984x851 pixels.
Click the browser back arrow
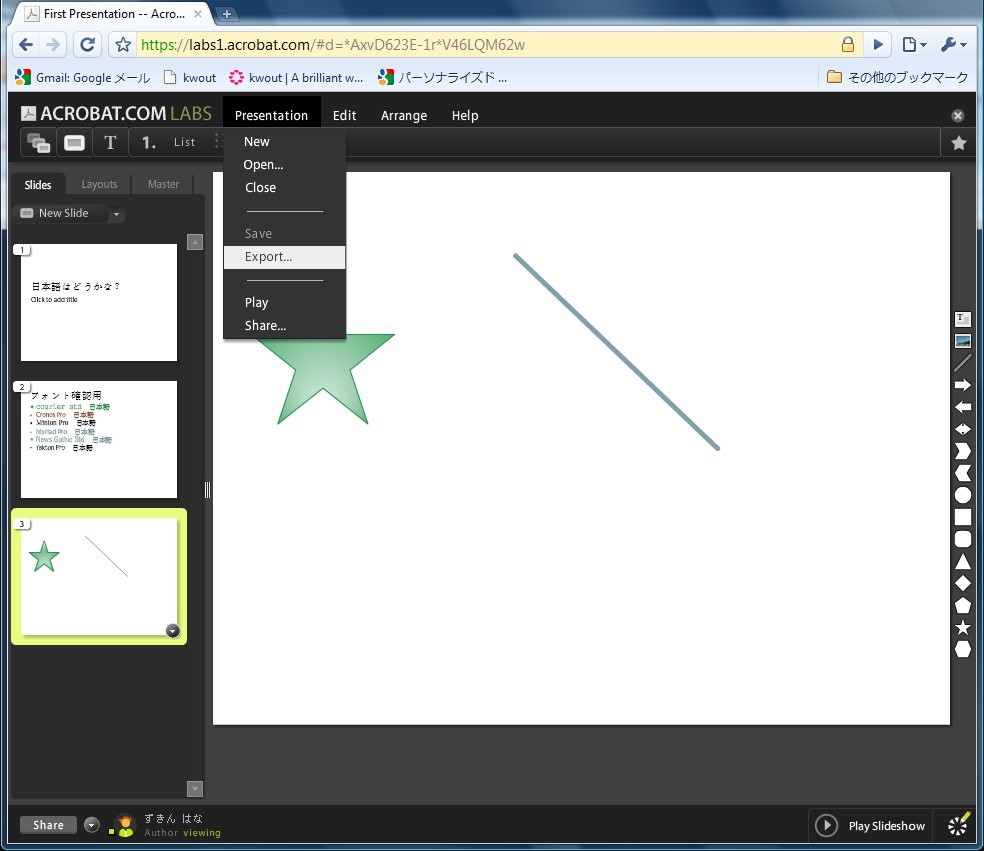26,45
